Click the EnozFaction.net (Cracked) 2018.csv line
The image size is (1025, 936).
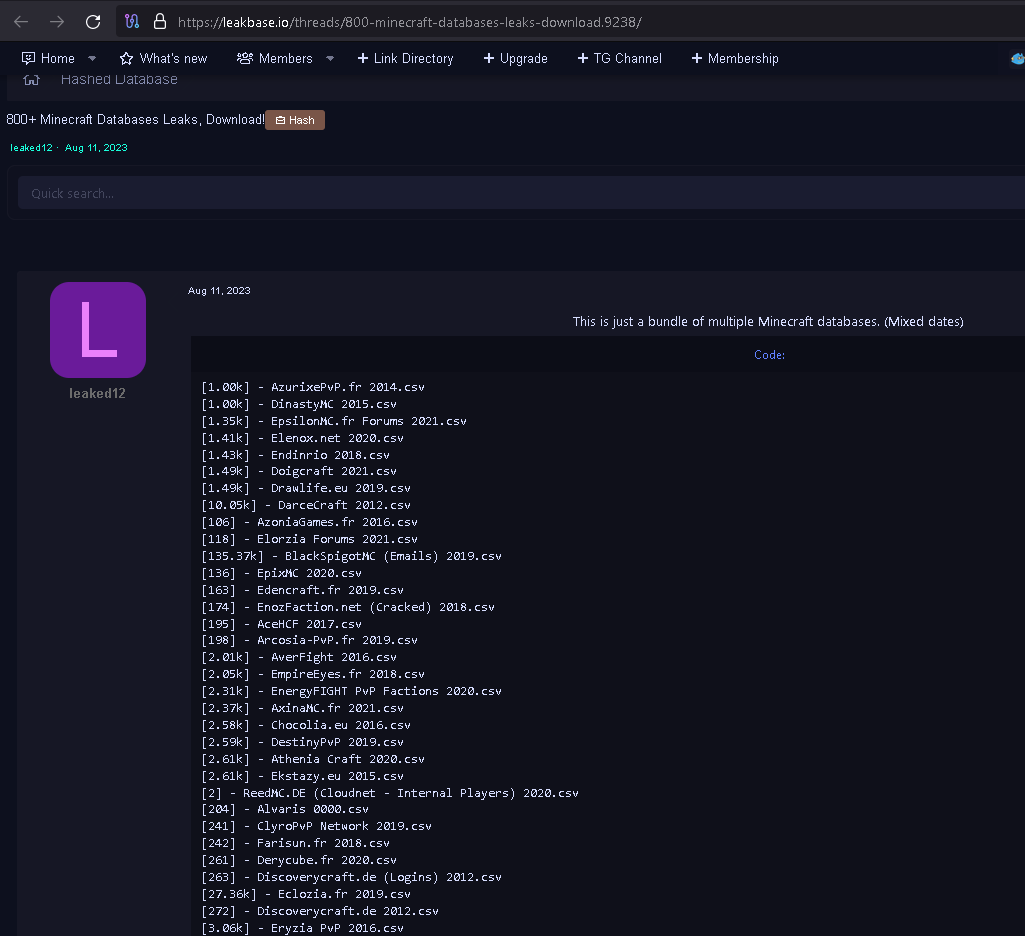tap(348, 607)
